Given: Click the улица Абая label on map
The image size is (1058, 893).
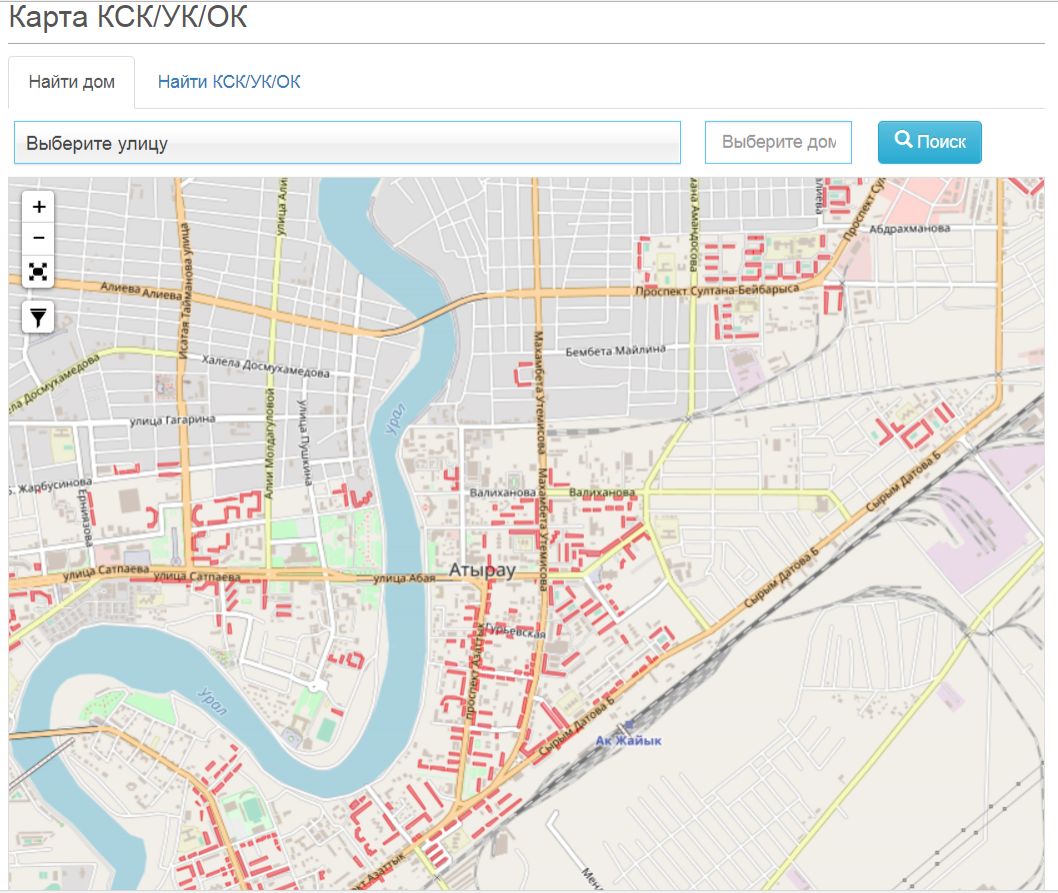Looking at the screenshot, I should pyautogui.click(x=404, y=578).
